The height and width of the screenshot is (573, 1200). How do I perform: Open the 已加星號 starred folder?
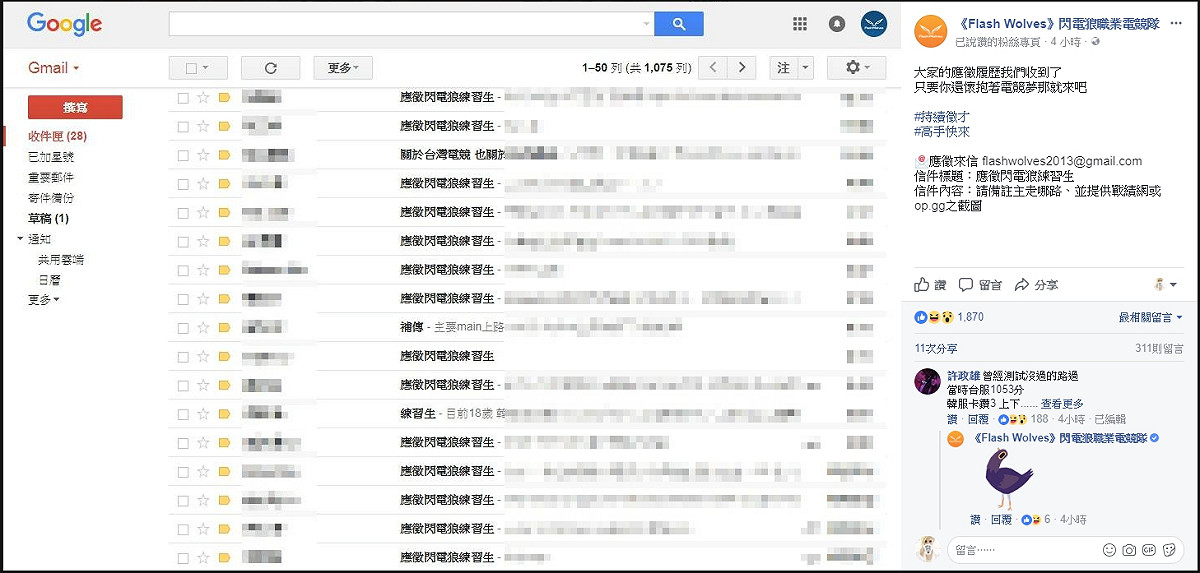(50, 157)
